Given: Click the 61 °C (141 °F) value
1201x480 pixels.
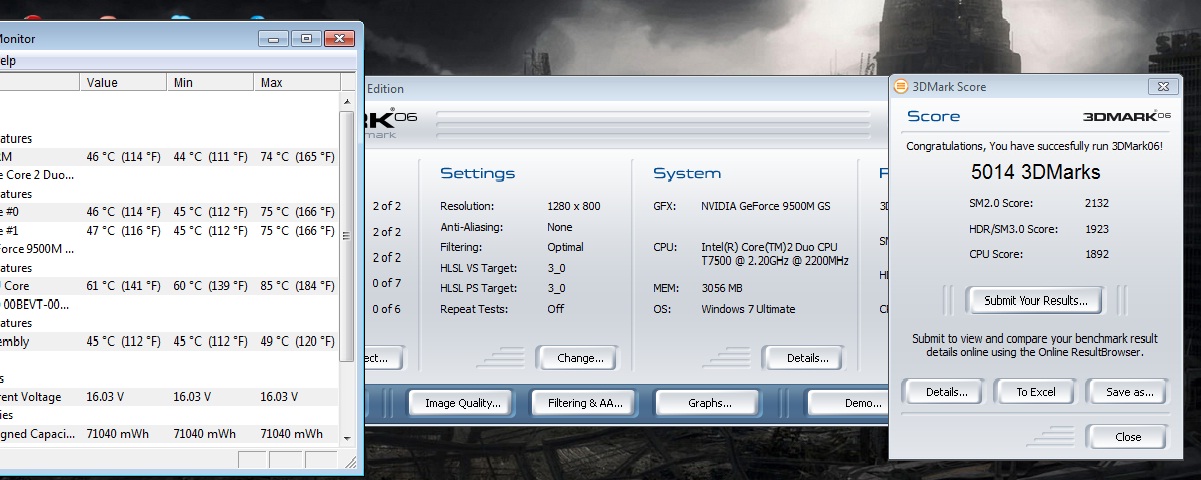Looking at the screenshot, I should (x=123, y=286).
